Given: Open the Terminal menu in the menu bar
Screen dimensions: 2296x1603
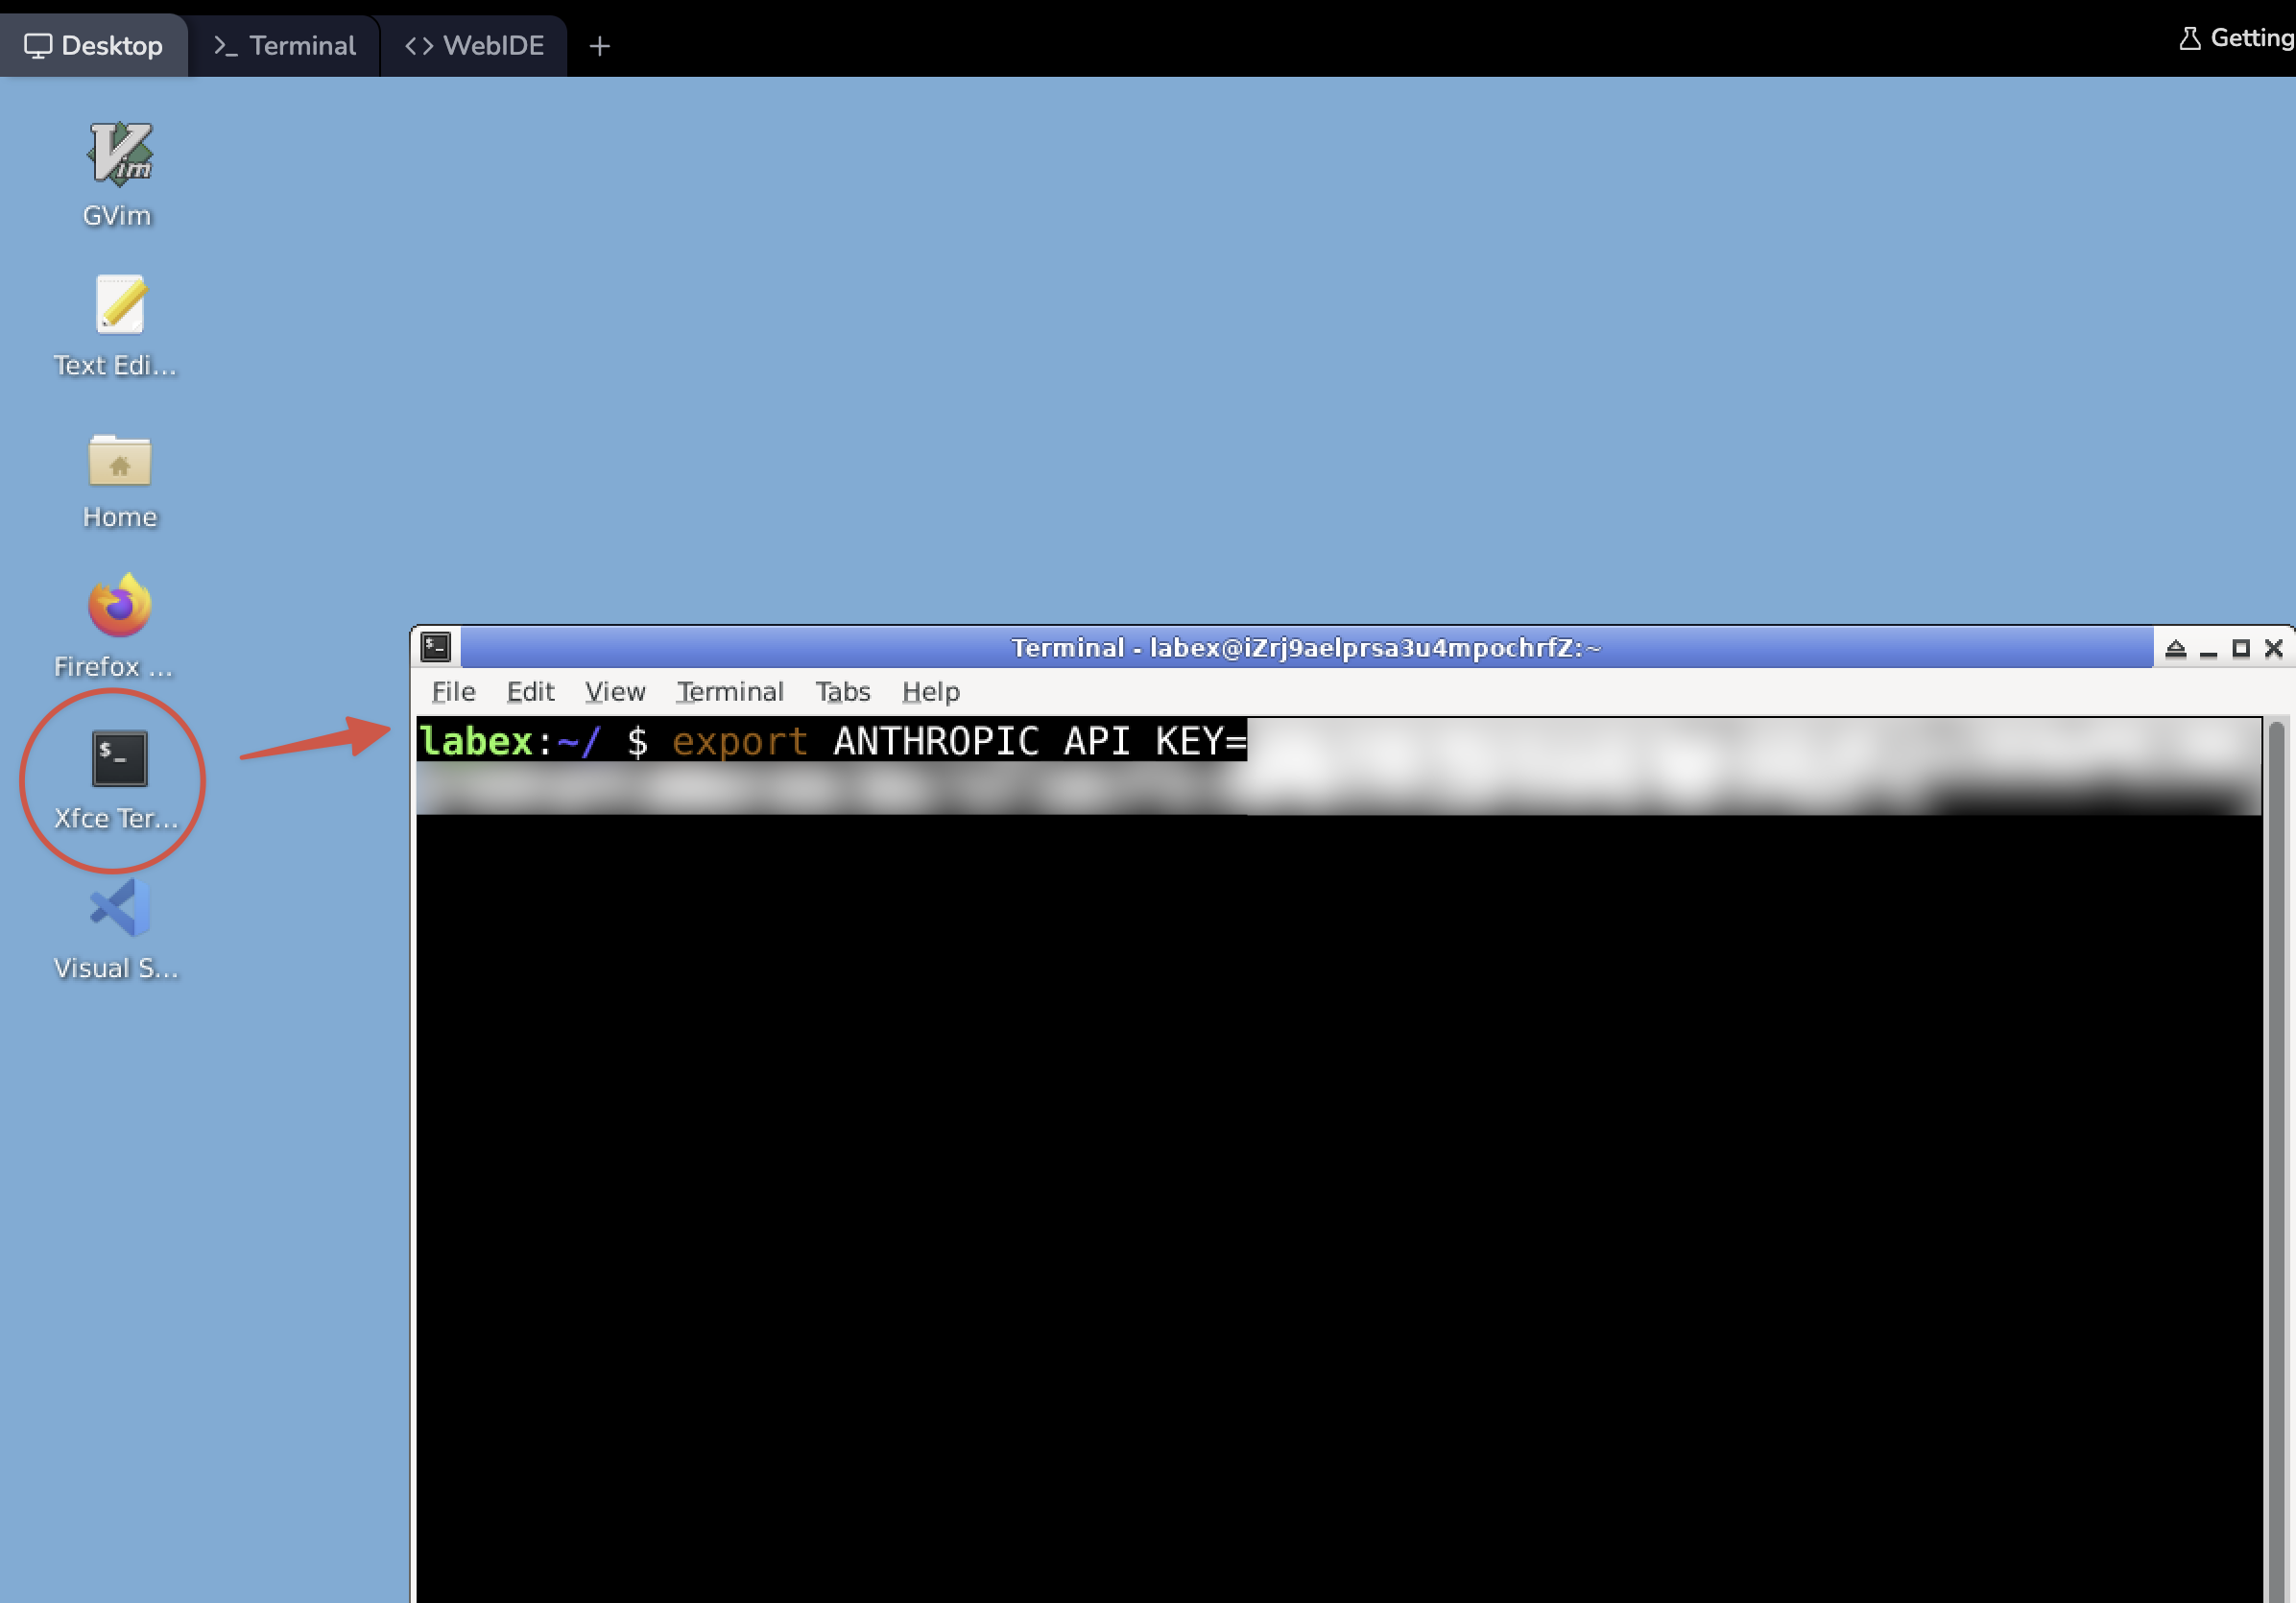Looking at the screenshot, I should 730,692.
